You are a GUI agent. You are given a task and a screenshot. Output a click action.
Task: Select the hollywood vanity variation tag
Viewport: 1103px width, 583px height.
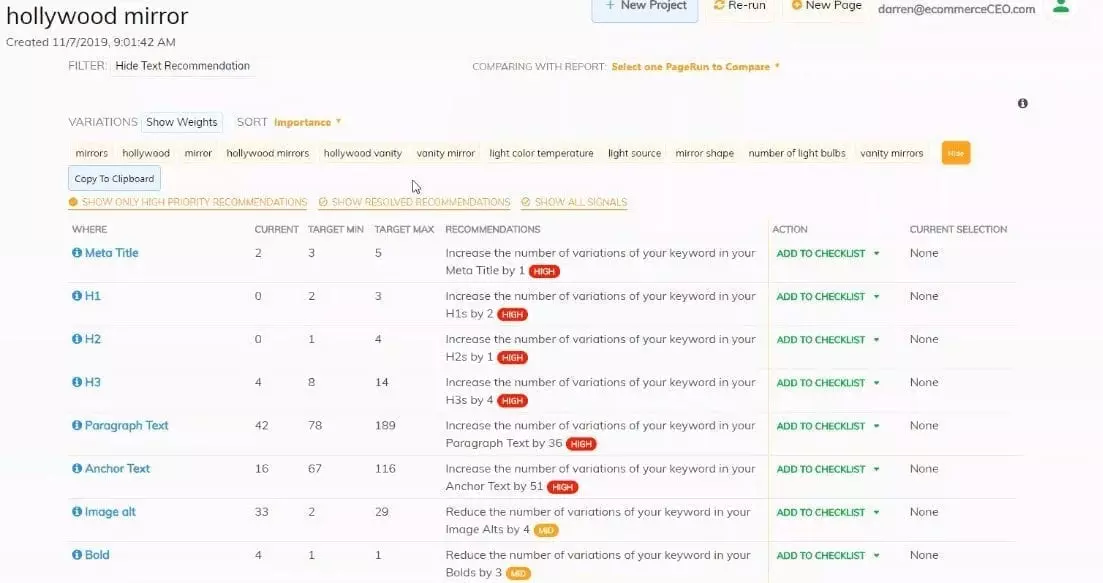362,153
